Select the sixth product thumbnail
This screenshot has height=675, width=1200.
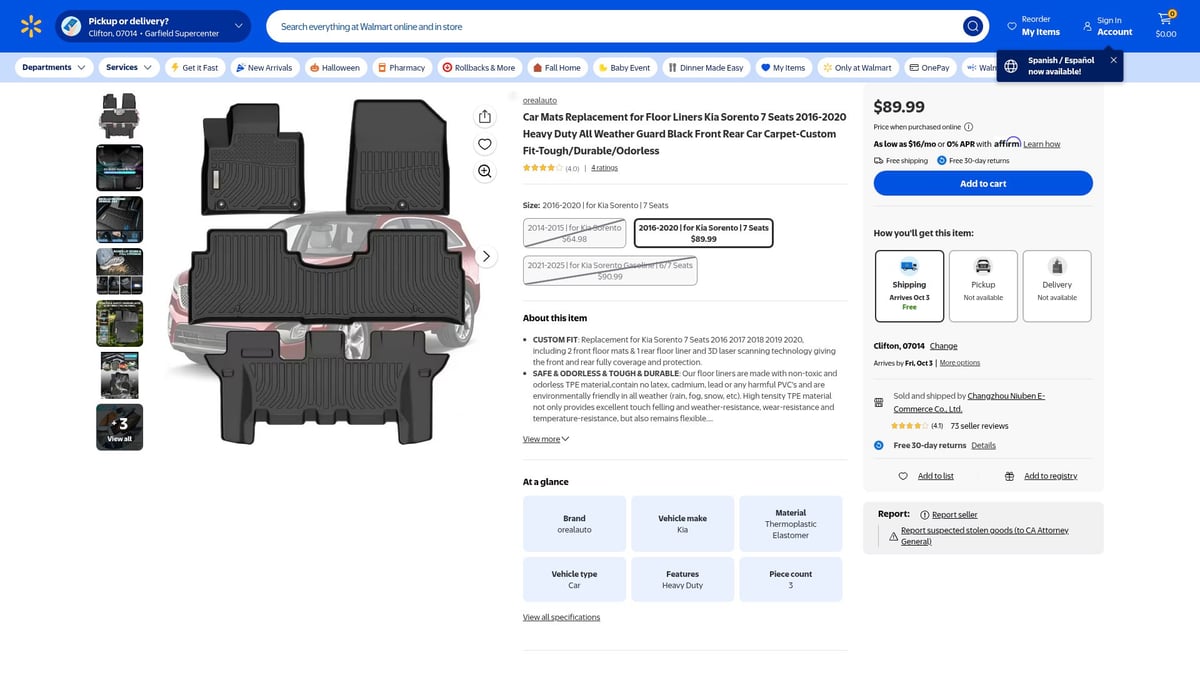[x=119, y=375]
